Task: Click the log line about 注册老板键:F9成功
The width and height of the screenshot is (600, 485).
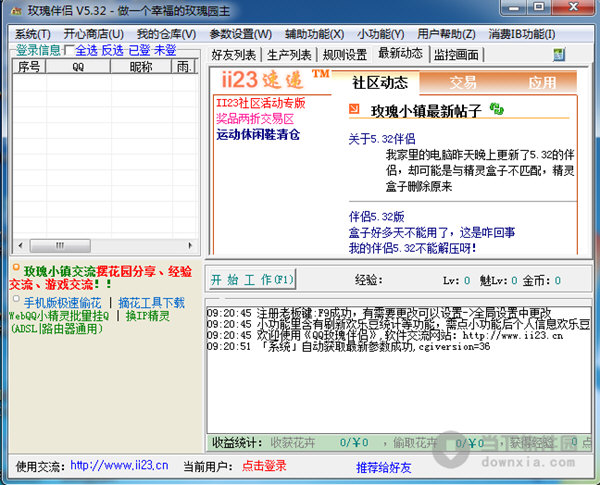Action: click(x=379, y=313)
